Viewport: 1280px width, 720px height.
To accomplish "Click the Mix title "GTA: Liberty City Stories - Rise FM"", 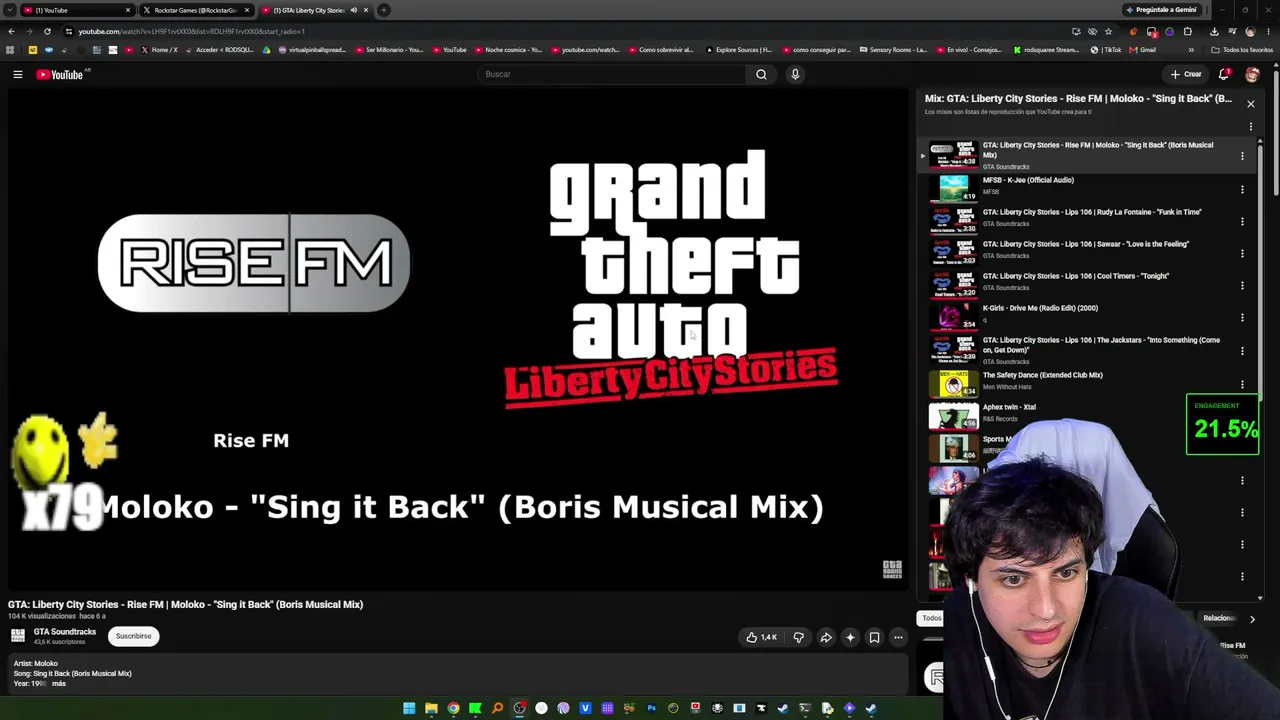I will pos(1078,99).
